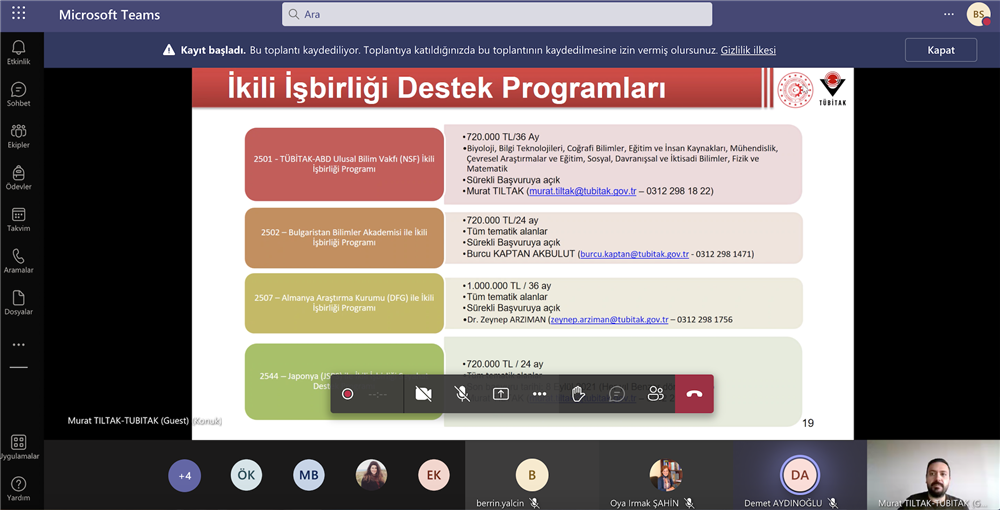Open the Gizlilik ilkesi link
The height and width of the screenshot is (510, 1000).
748,50
